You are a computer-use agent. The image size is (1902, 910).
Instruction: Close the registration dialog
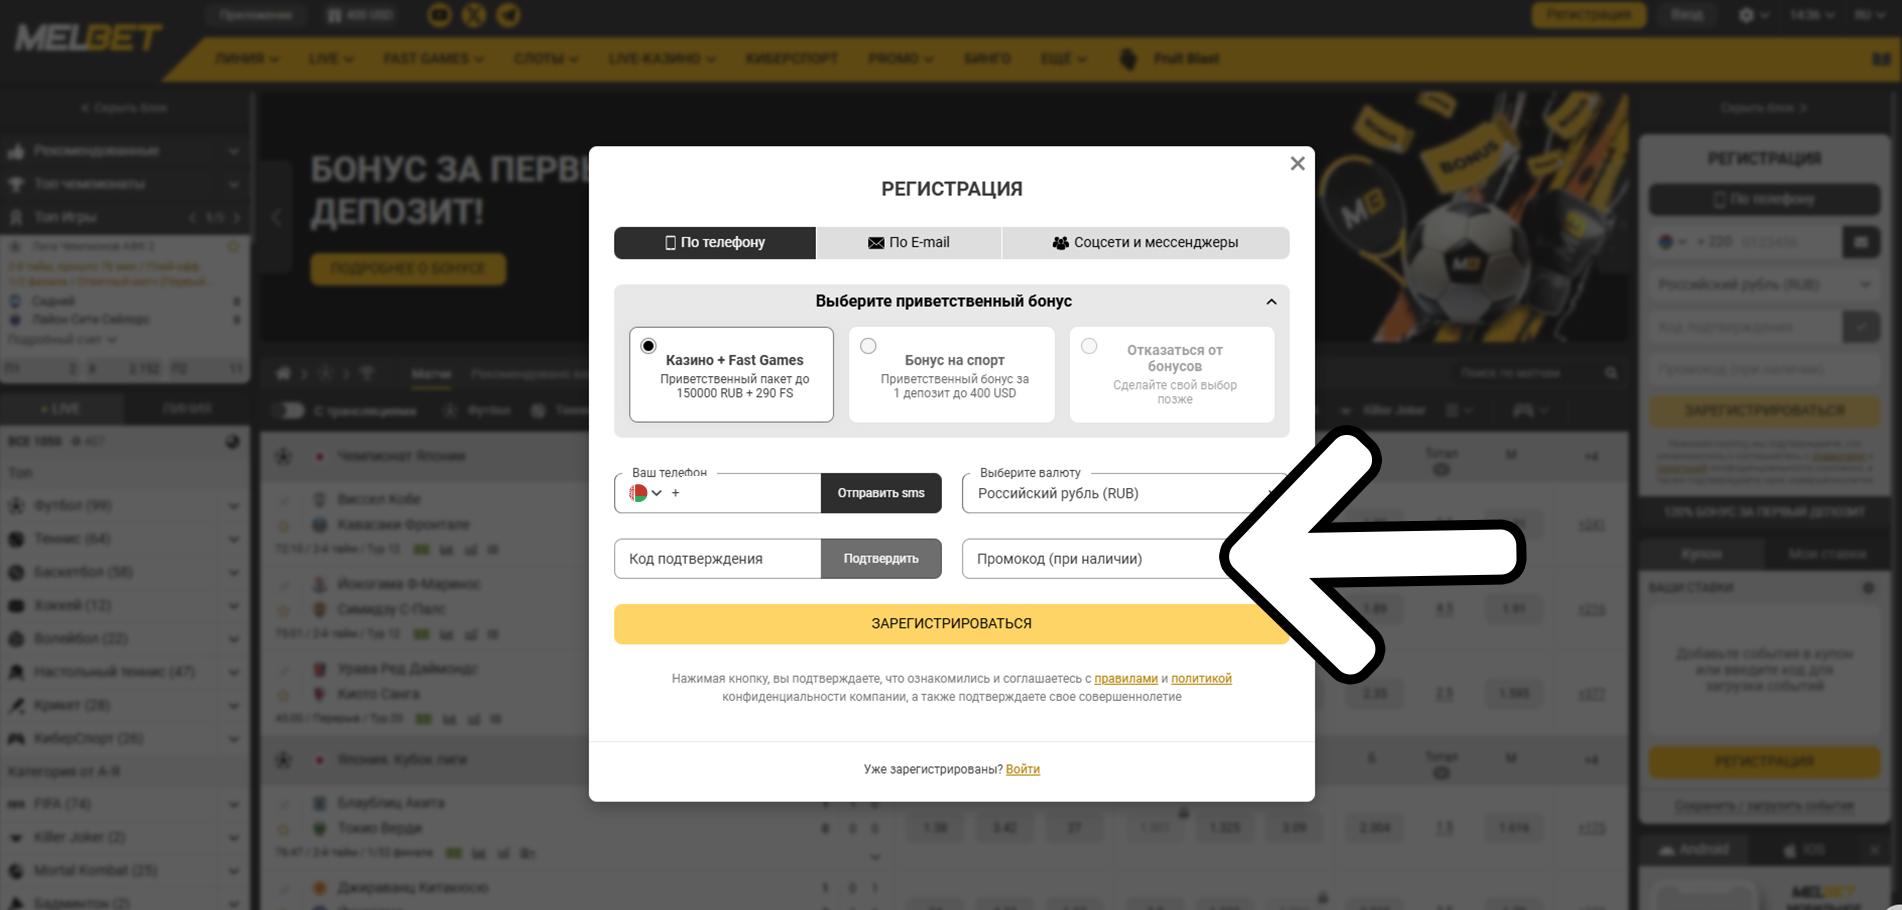point(1297,163)
